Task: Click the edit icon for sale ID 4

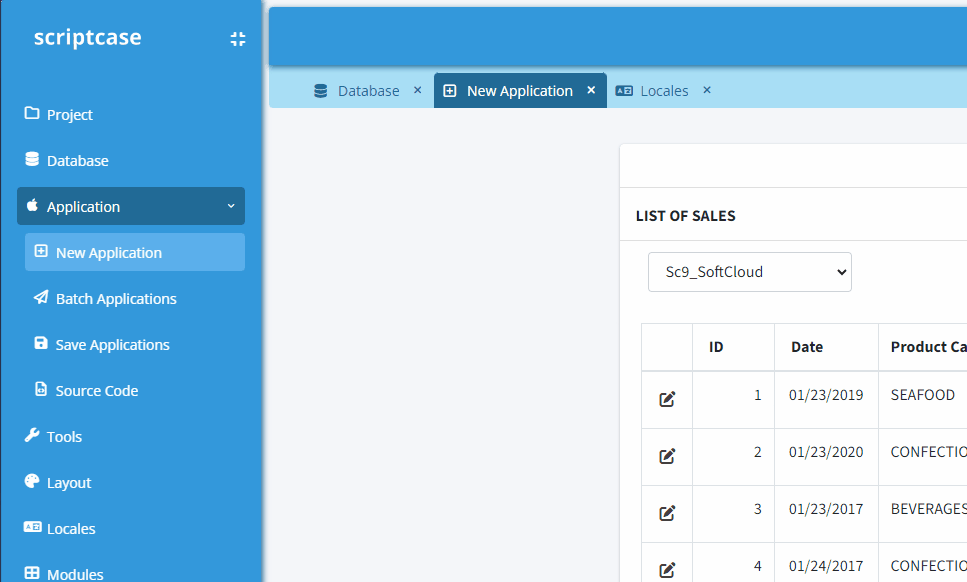Action: [667, 570]
